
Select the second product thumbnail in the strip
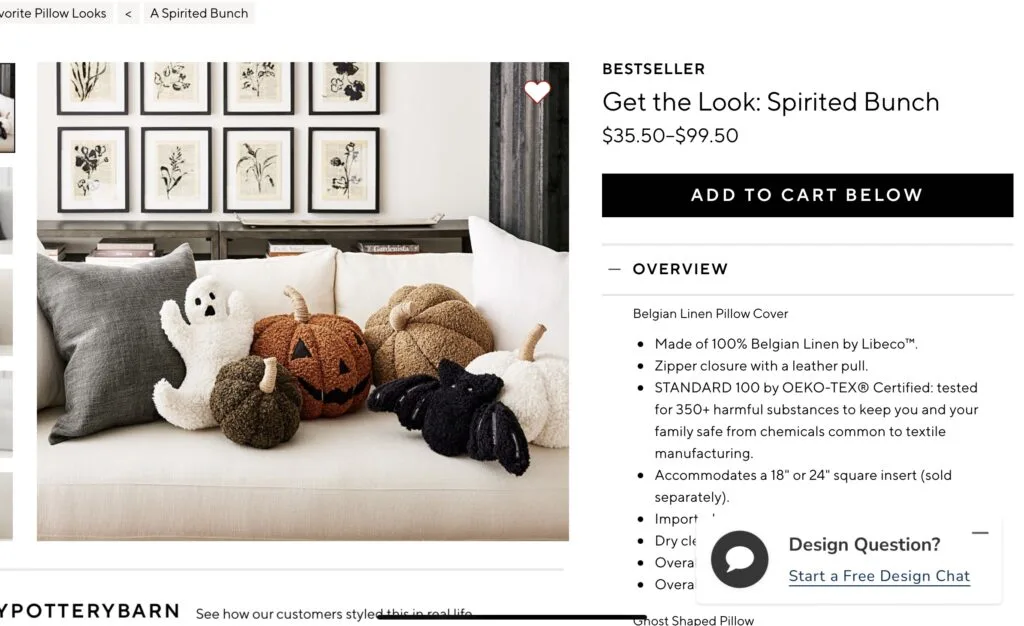pyautogui.click(x=6, y=210)
